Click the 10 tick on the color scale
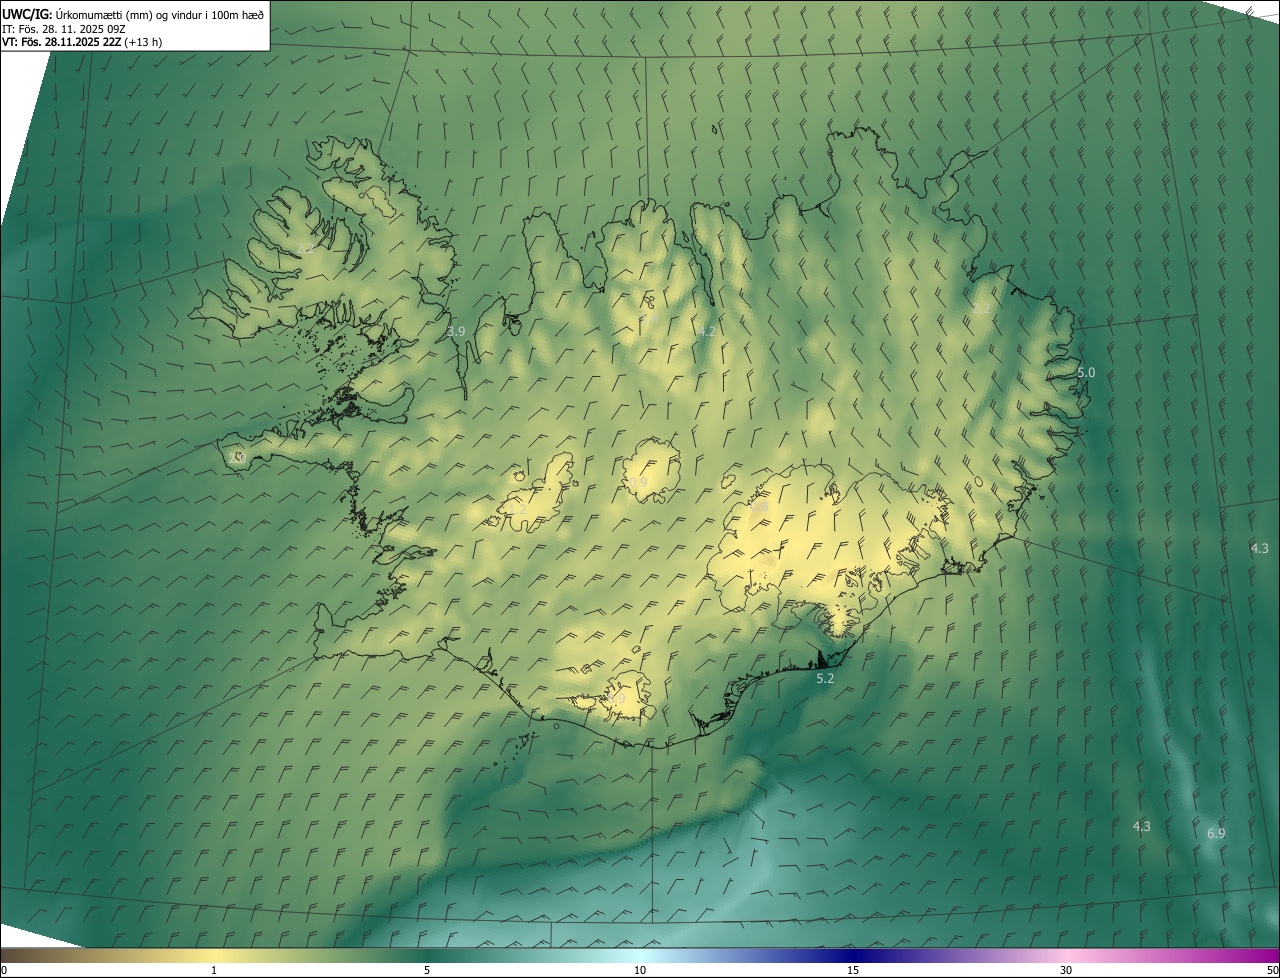 point(640,970)
